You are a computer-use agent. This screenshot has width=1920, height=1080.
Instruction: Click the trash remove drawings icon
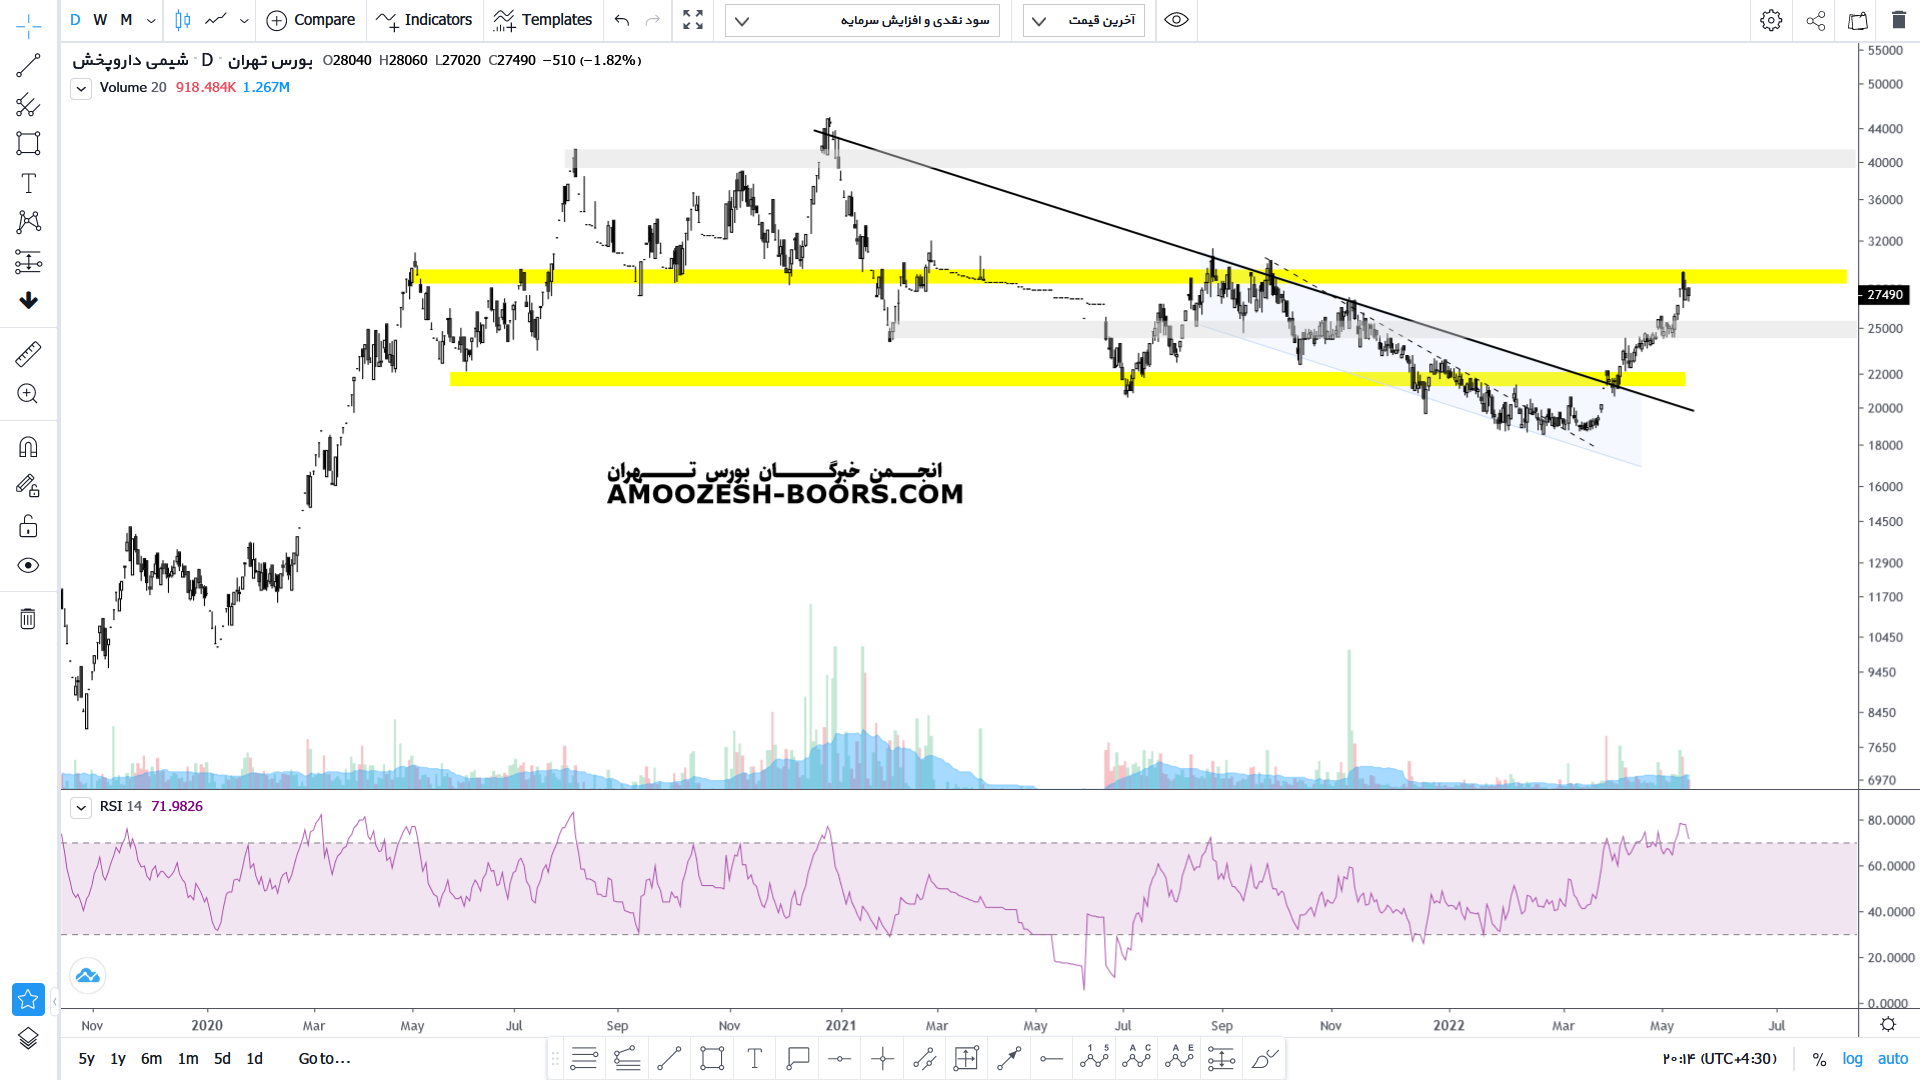click(x=28, y=619)
